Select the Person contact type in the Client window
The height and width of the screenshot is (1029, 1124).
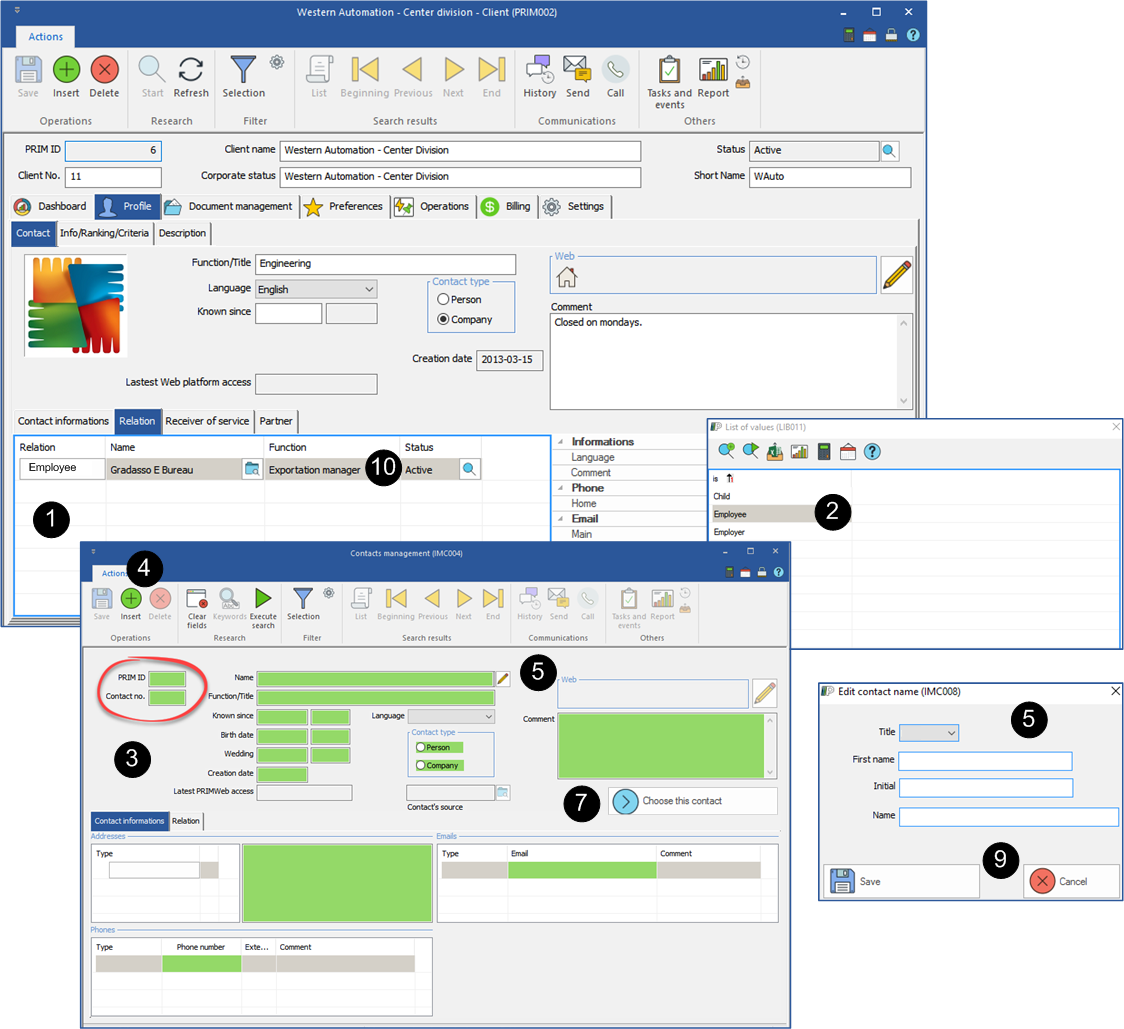point(443,299)
